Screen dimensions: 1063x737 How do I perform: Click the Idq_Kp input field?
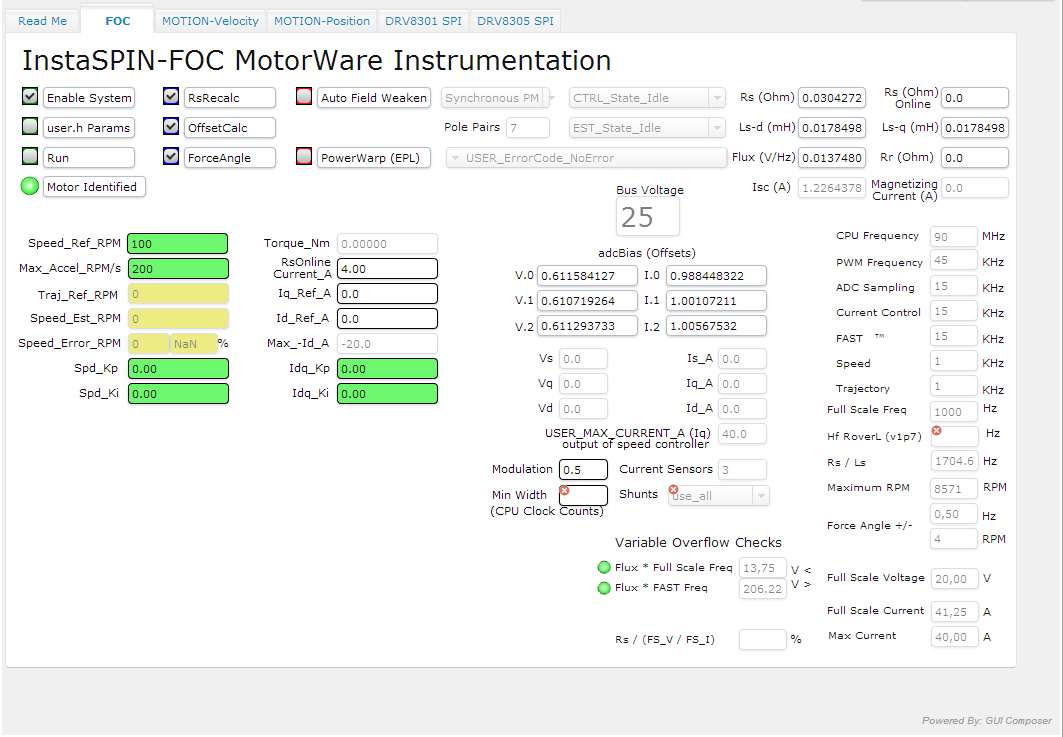pyautogui.click(x=386, y=369)
